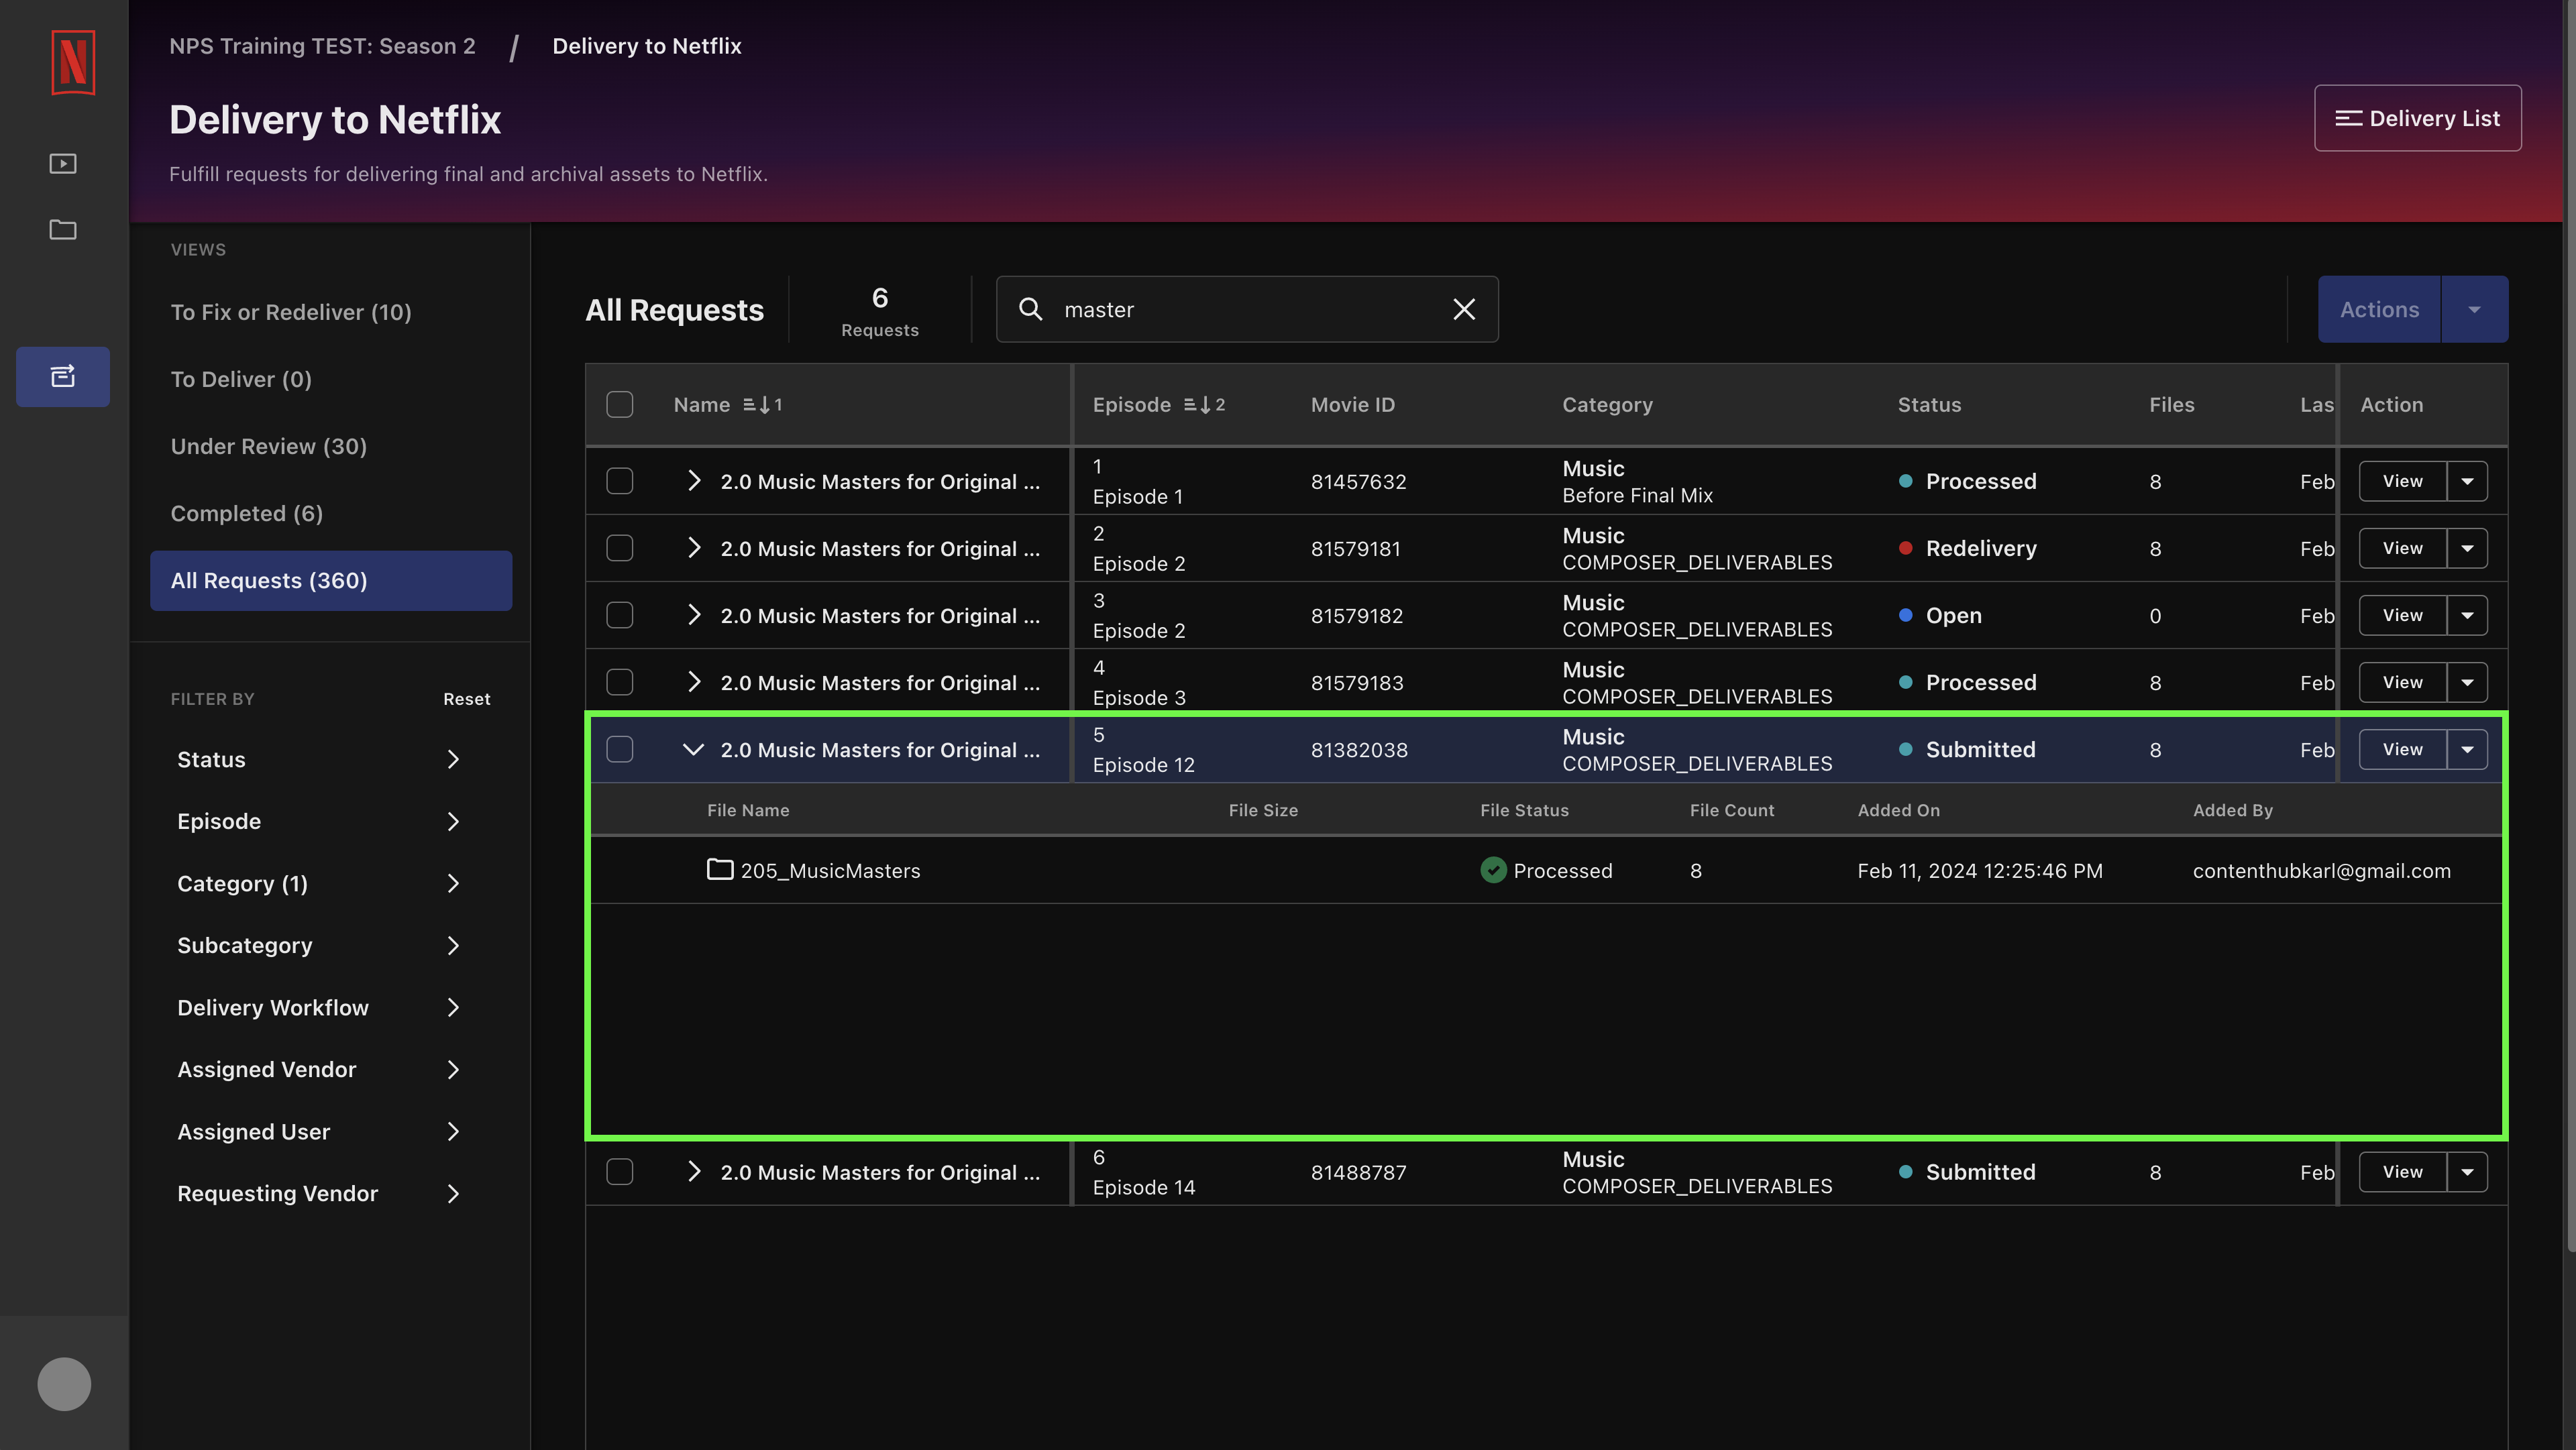This screenshot has width=2576, height=1450.
Task: Check the Episode 1 row checkbox
Action: (x=620, y=481)
